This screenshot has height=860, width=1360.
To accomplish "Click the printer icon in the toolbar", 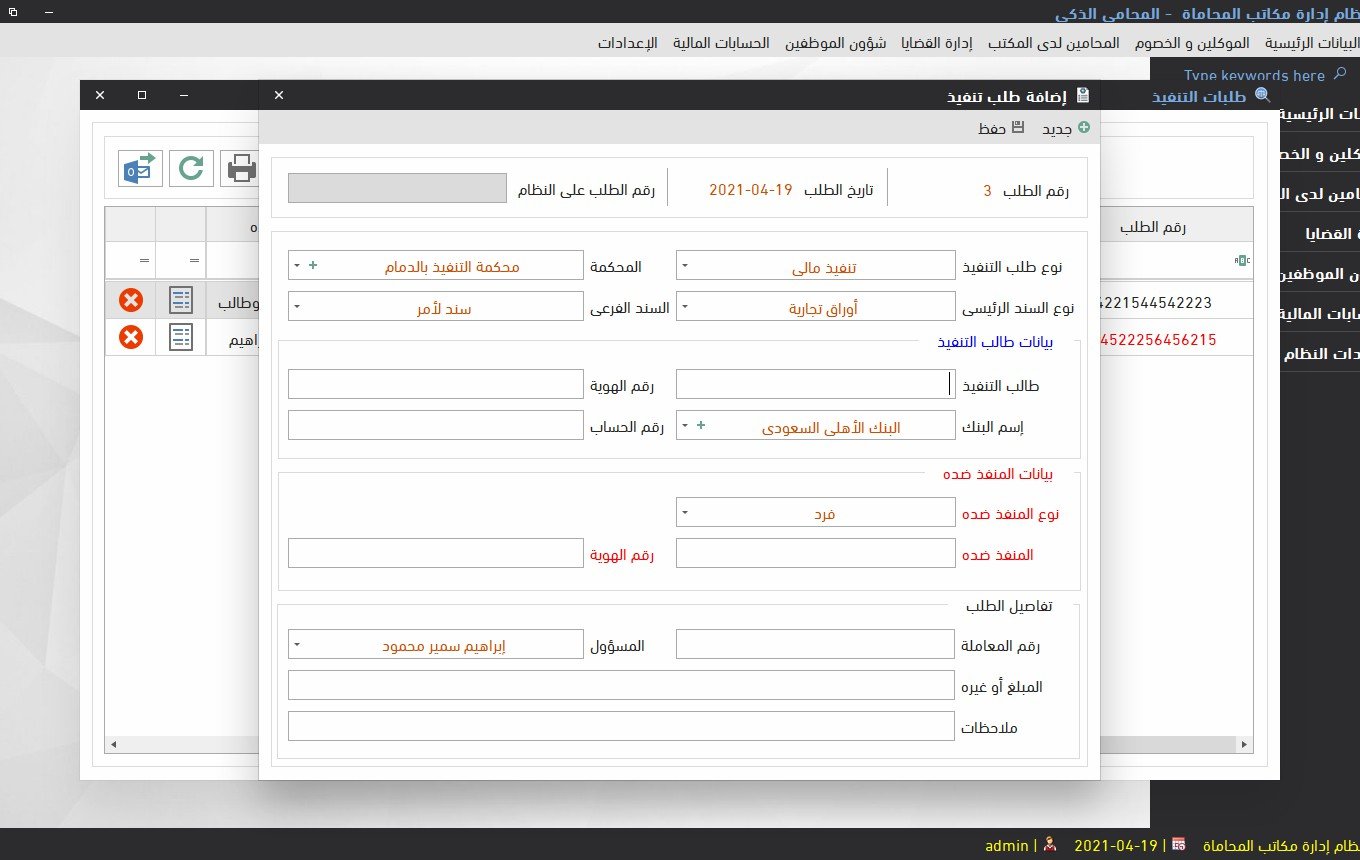I will click(240, 169).
